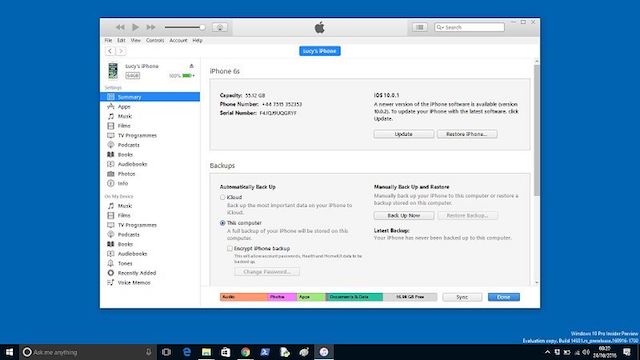Click the Change Password button
Viewport: 640px width, 360px height.
[267, 272]
